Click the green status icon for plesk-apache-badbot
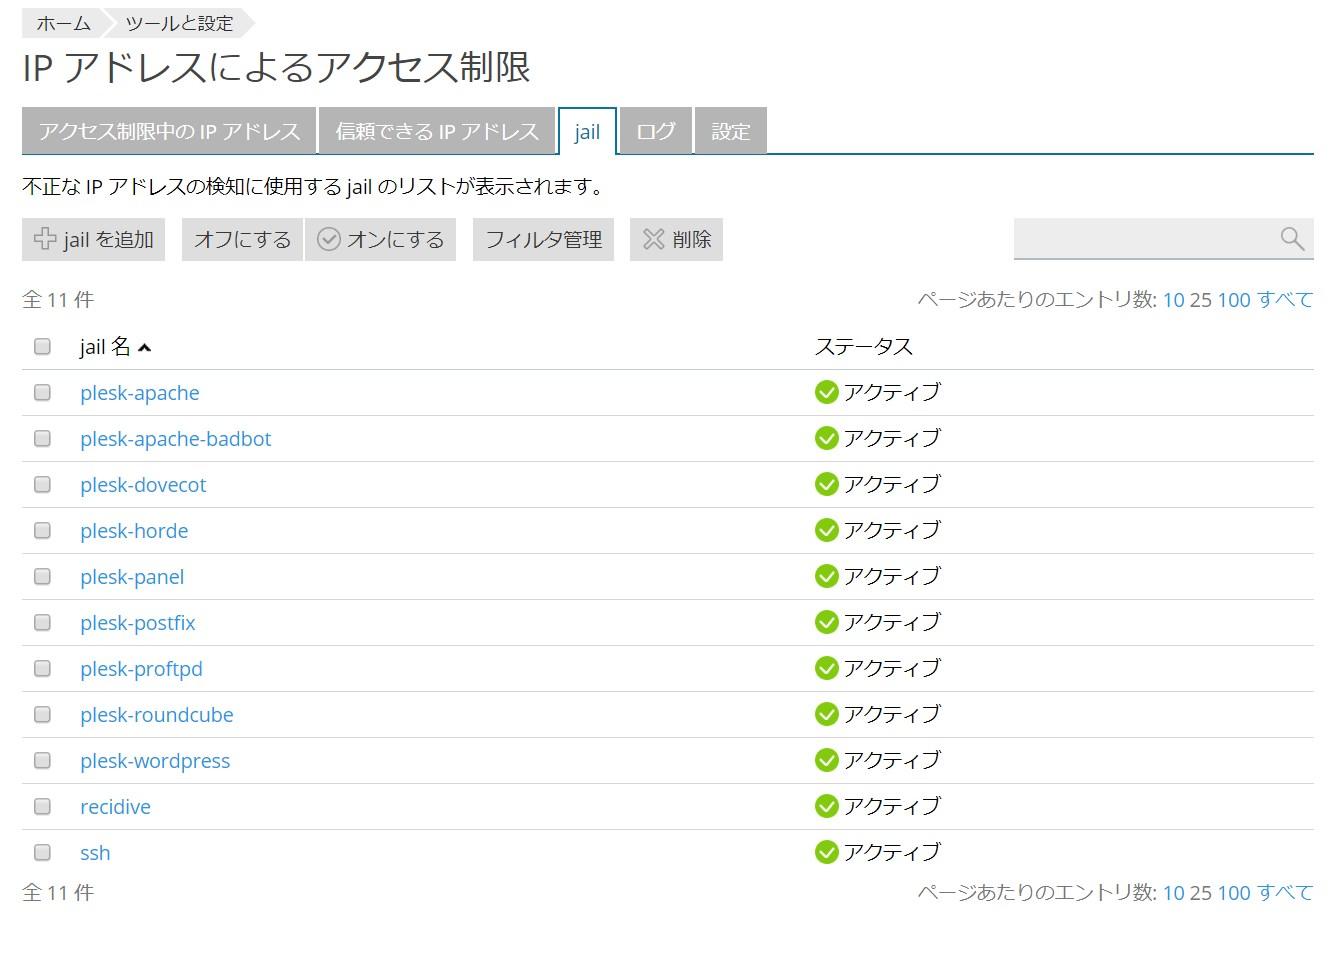 tap(827, 438)
